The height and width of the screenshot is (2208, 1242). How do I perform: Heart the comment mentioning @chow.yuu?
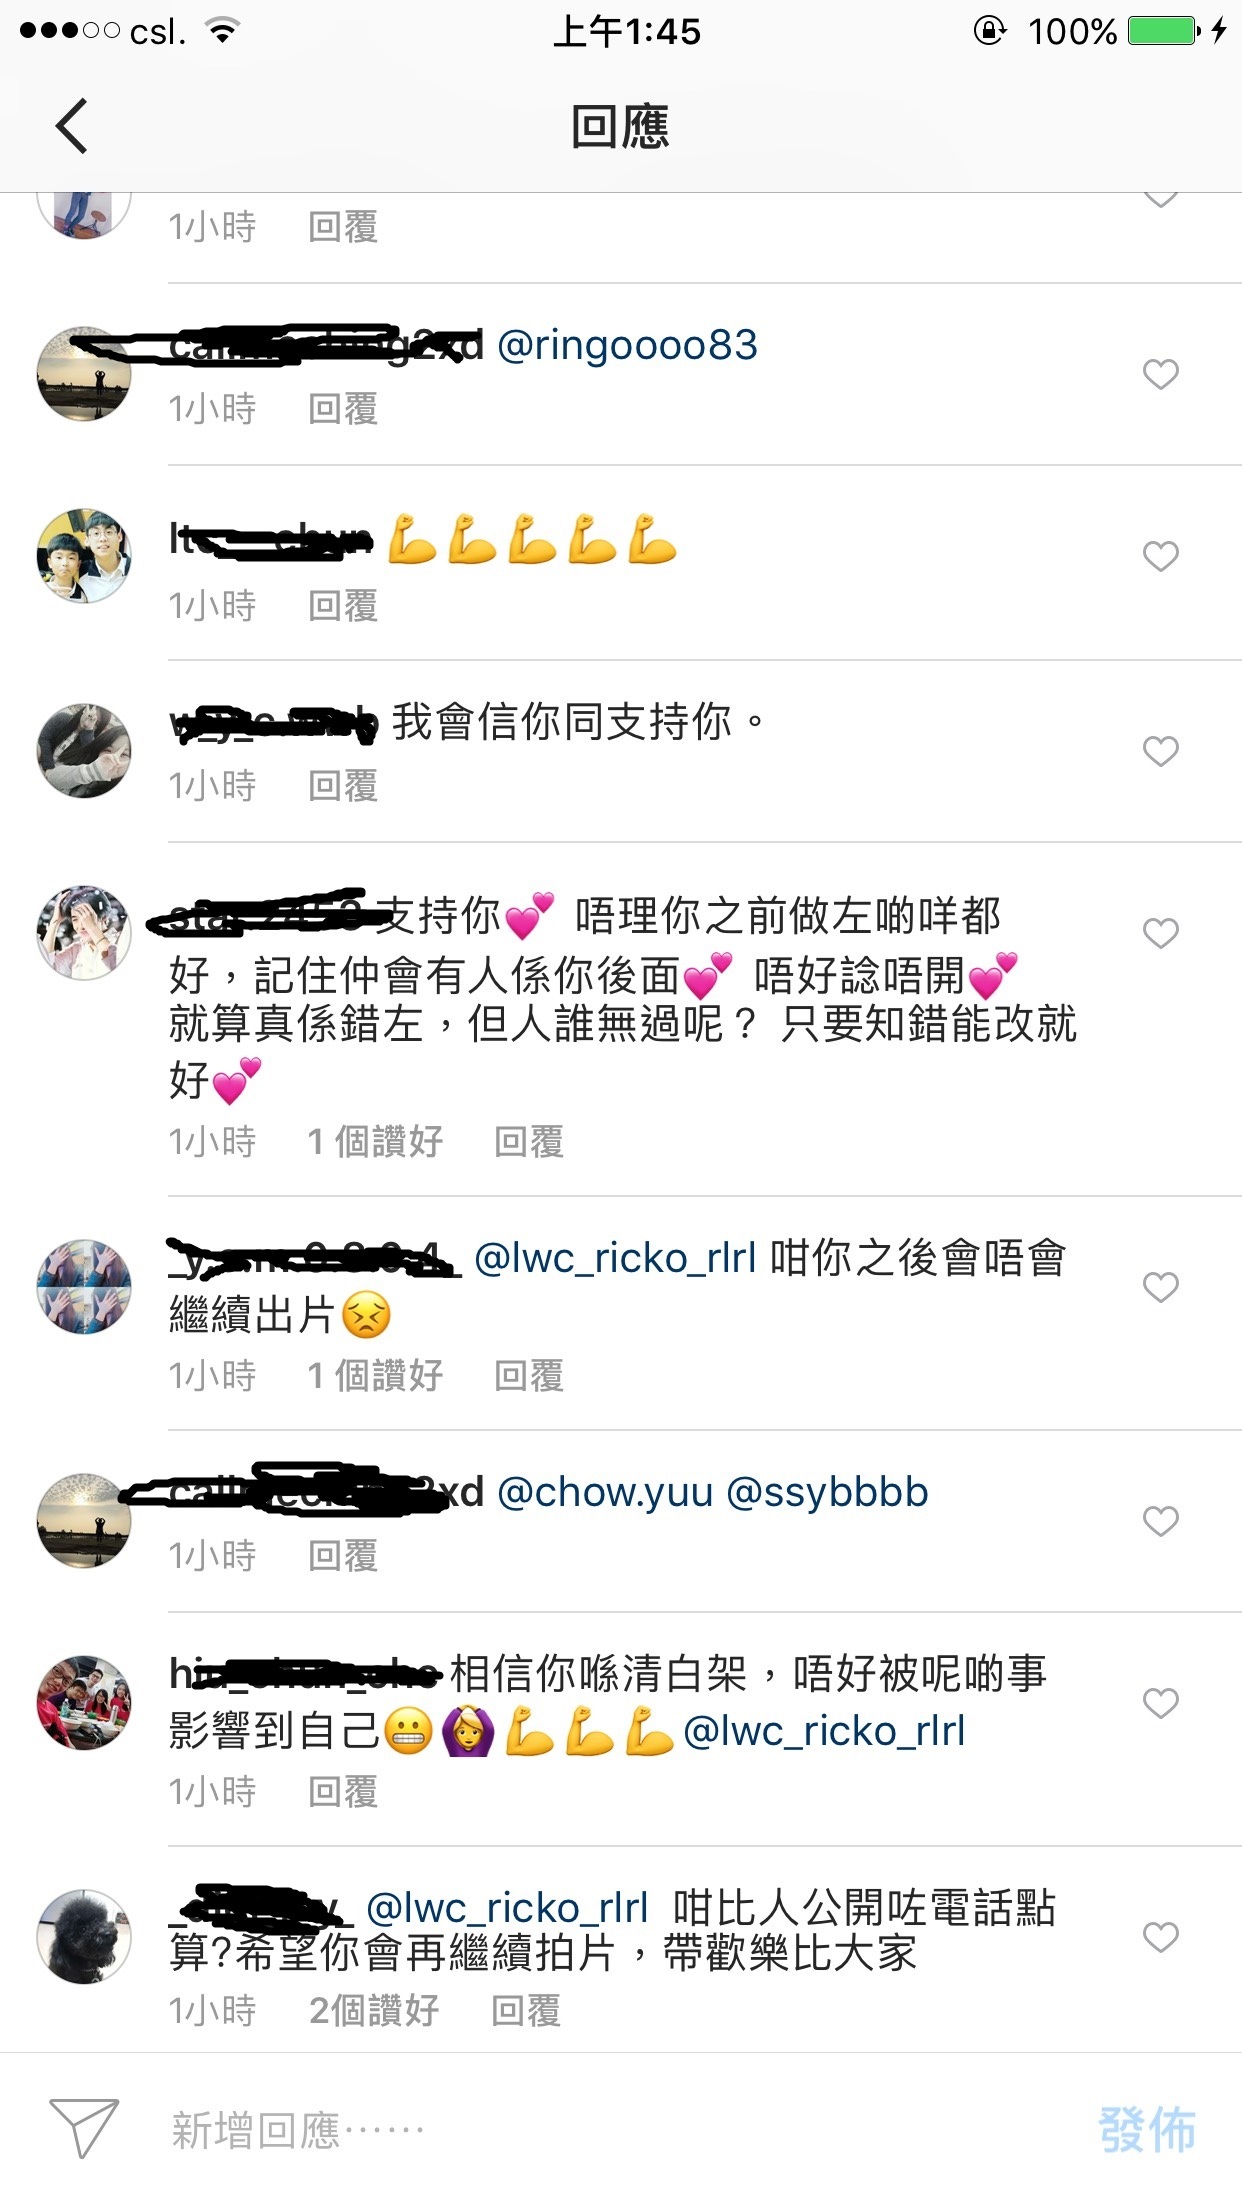1160,1521
